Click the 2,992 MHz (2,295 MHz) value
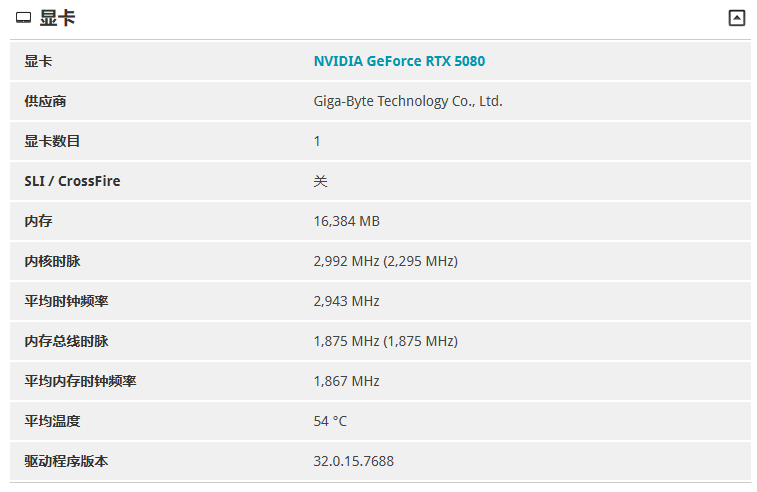Image resolution: width=757 pixels, height=492 pixels. click(385, 261)
